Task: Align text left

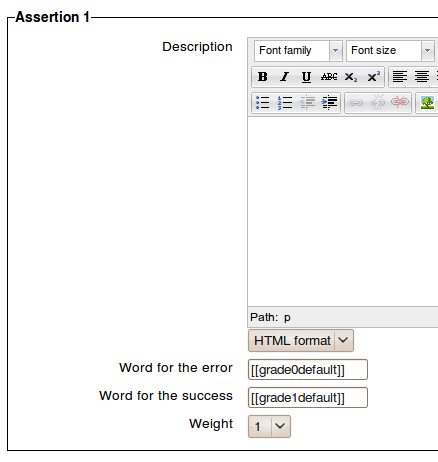Action: coord(400,77)
